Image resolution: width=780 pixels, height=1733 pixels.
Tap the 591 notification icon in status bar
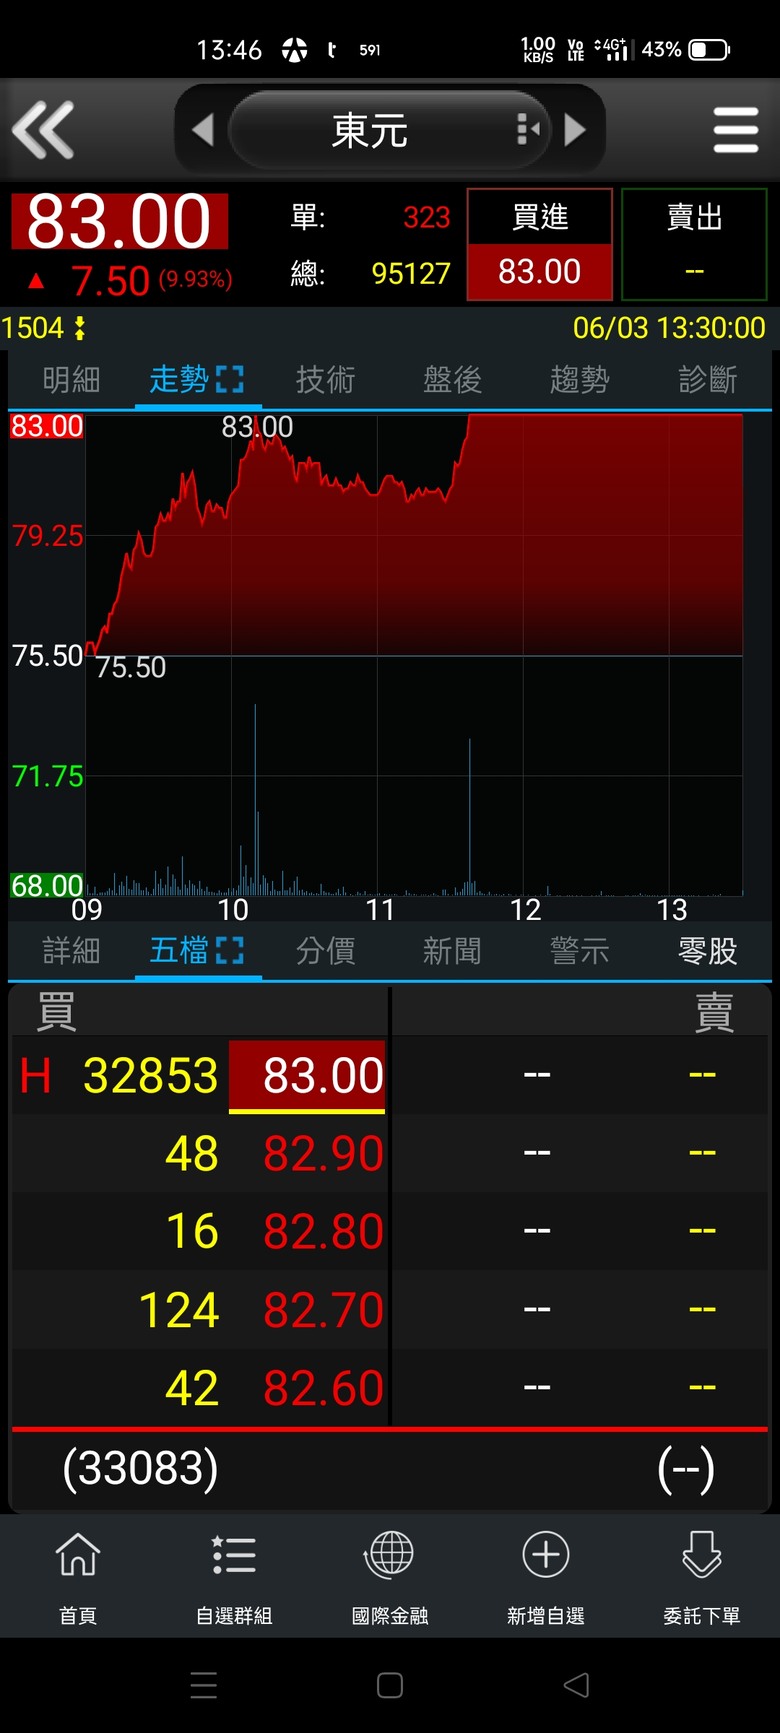(370, 49)
